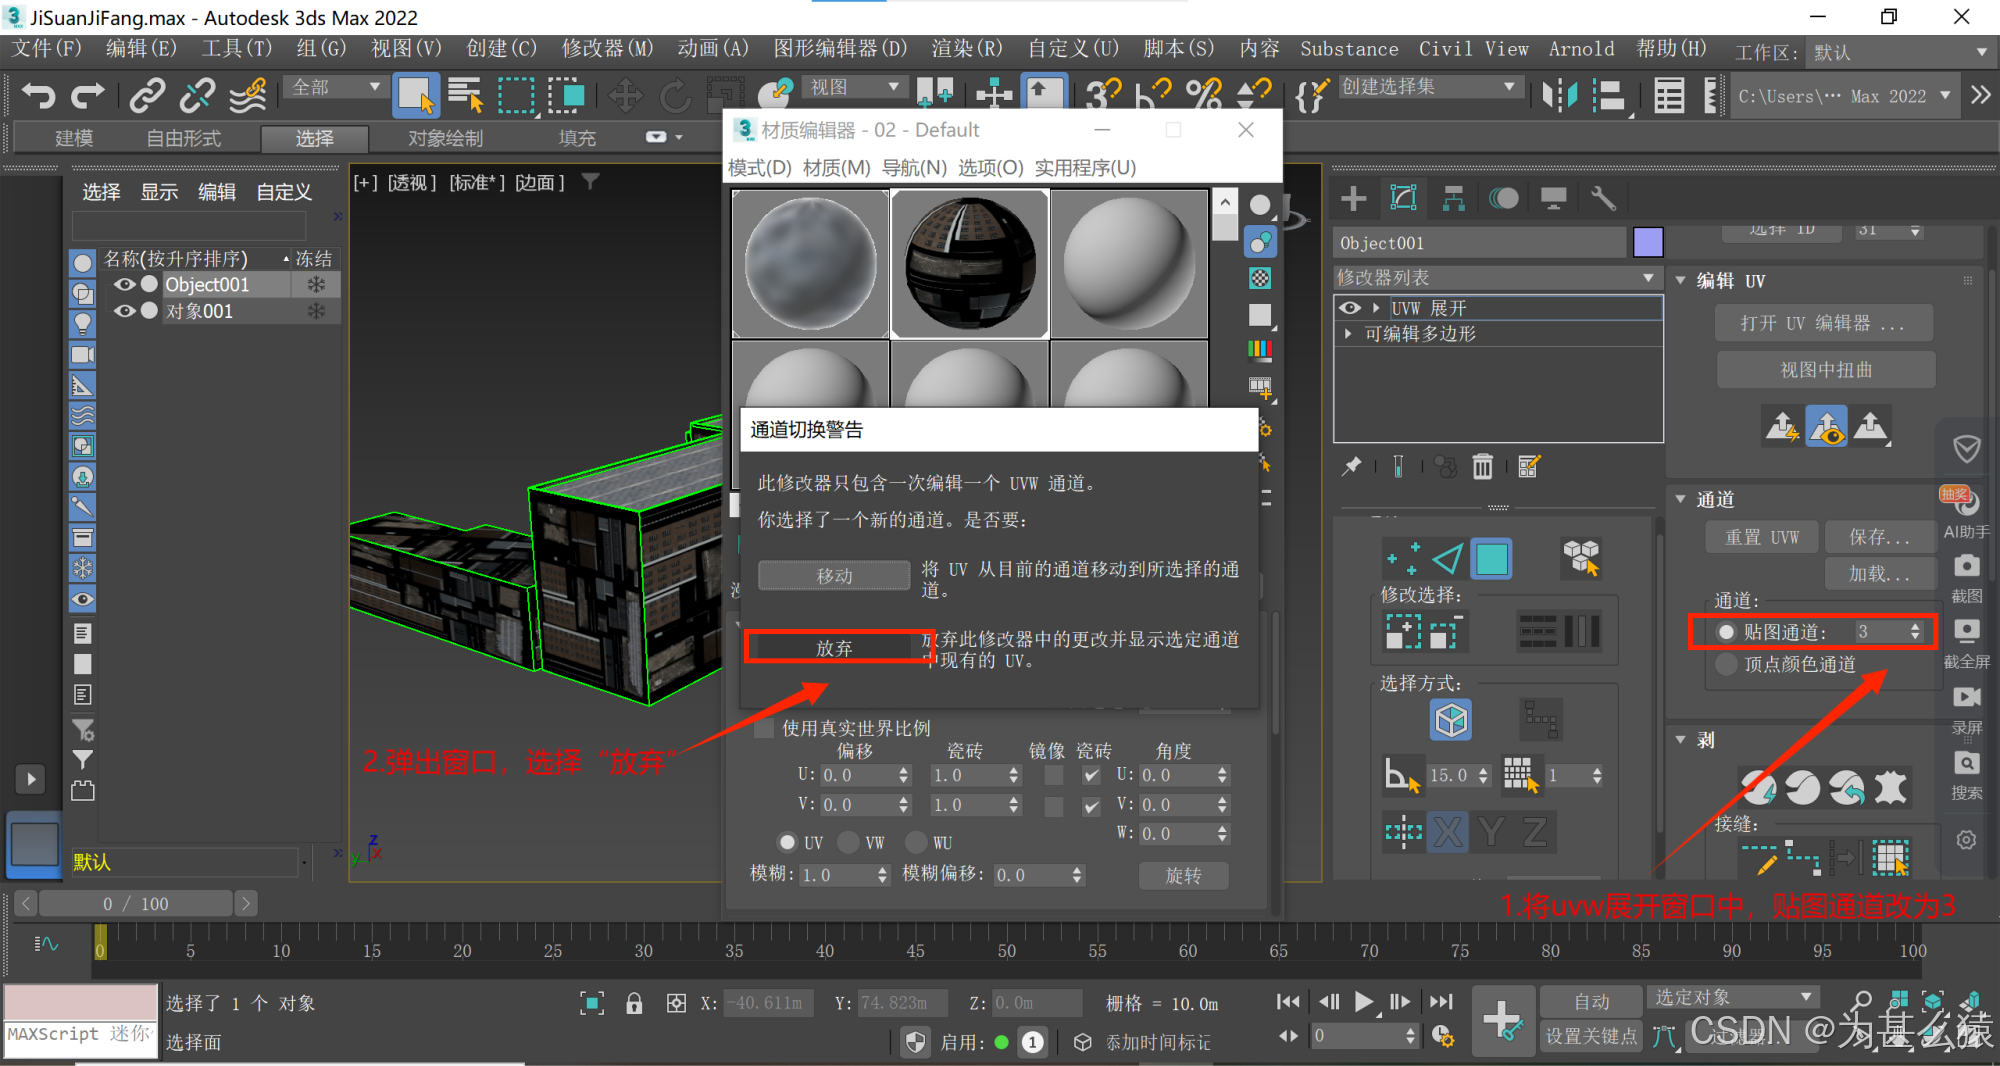
Task: Open the Display panel tab
Action: click(x=1553, y=199)
